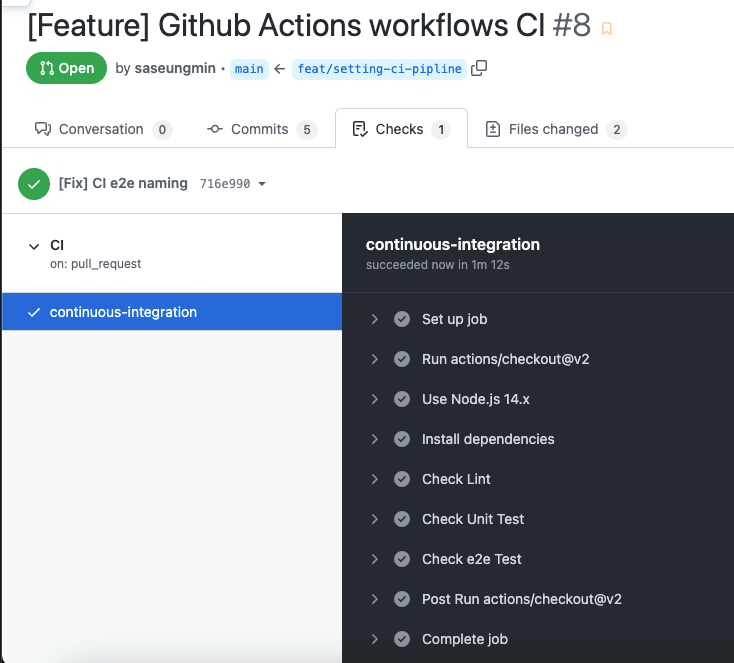Image resolution: width=734 pixels, height=663 pixels.
Task: Click the [Fix] CI e2e naming commit title
Action: (123, 183)
